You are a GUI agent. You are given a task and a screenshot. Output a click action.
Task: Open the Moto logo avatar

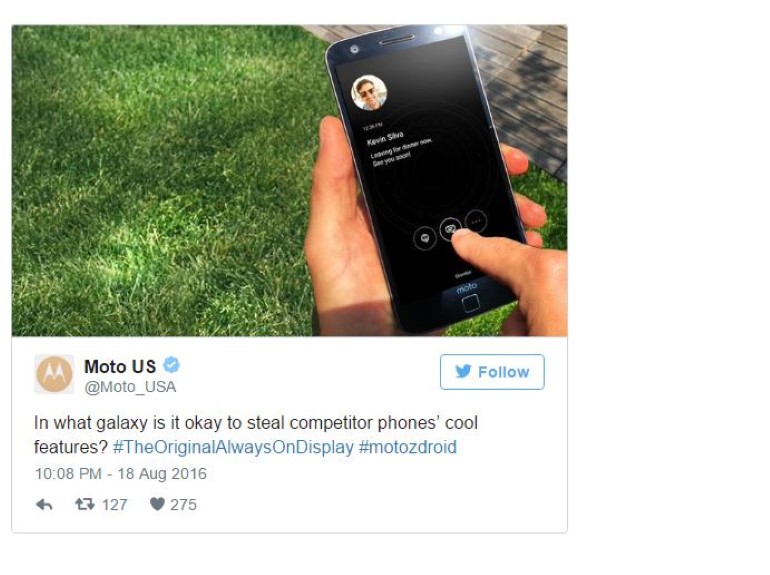54,374
